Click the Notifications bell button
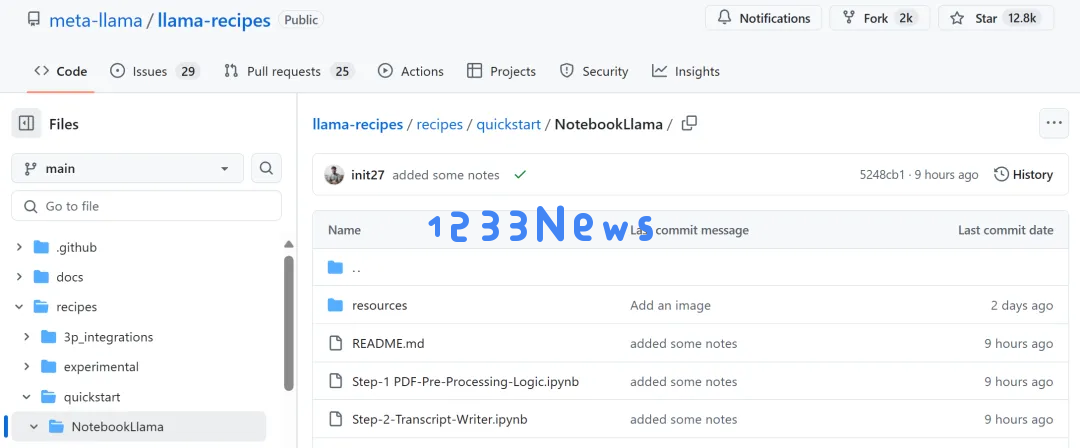1080x448 pixels. [x=763, y=19]
